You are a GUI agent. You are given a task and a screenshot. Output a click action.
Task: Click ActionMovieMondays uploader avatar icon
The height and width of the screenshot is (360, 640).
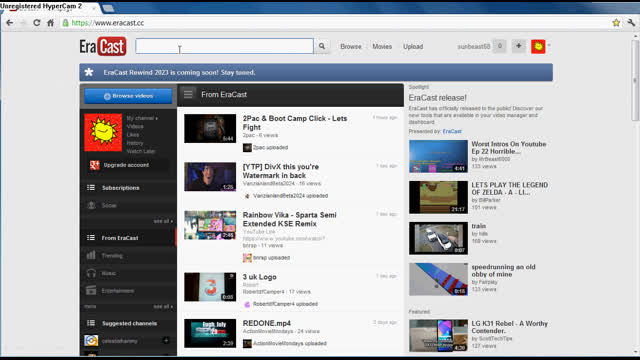click(247, 344)
